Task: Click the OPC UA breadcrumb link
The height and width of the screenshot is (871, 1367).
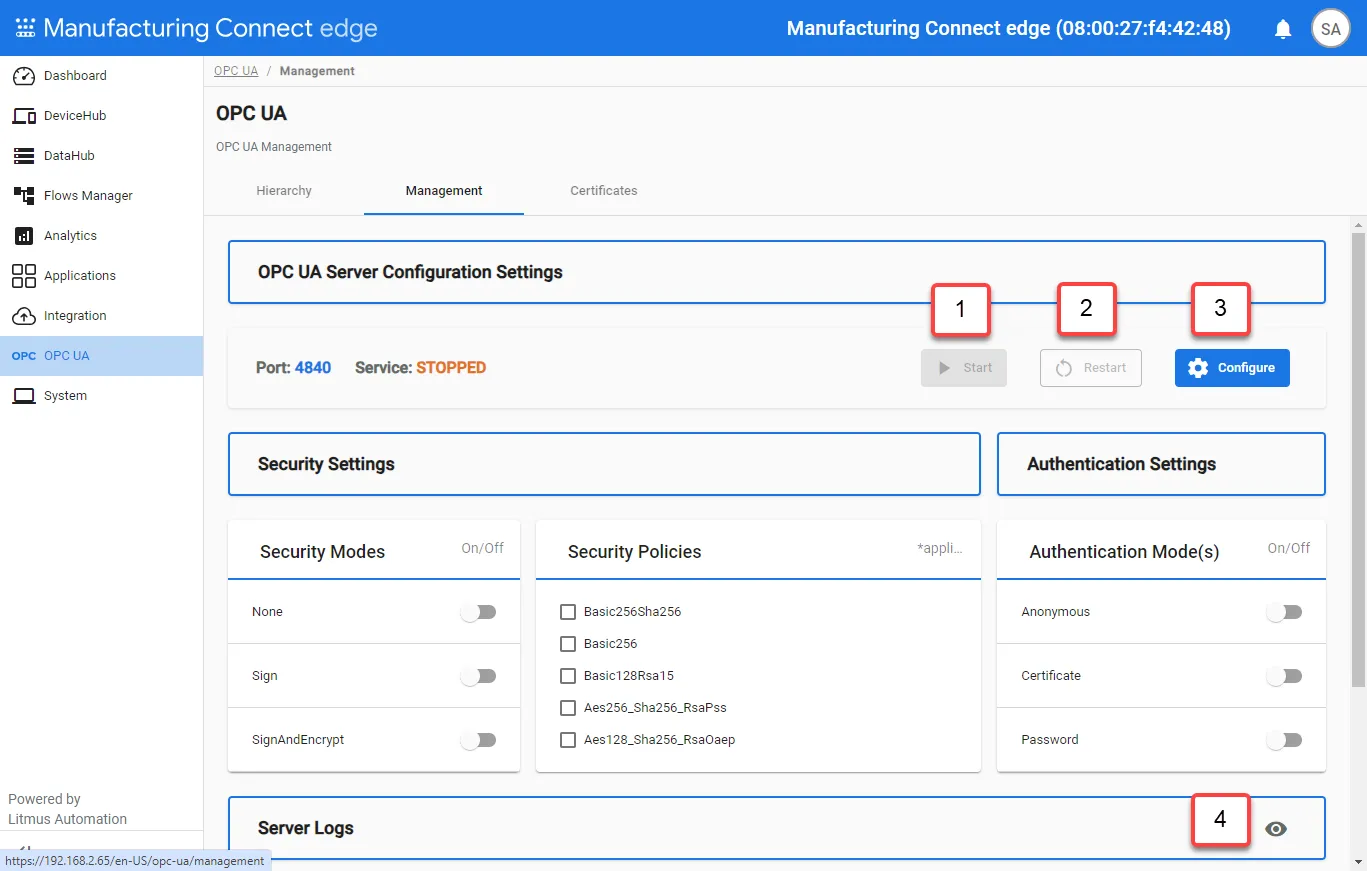Action: pyautogui.click(x=237, y=71)
